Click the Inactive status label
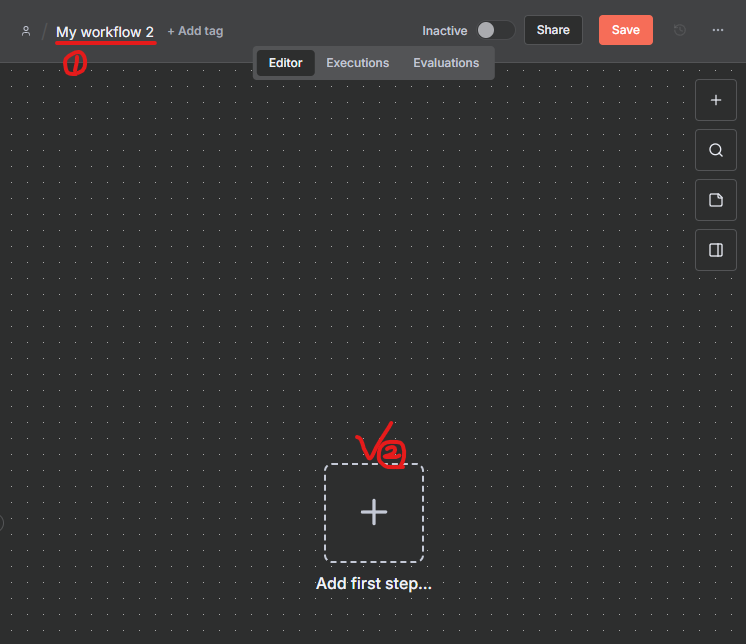Screen dimensions: 746x644 tap(444, 31)
